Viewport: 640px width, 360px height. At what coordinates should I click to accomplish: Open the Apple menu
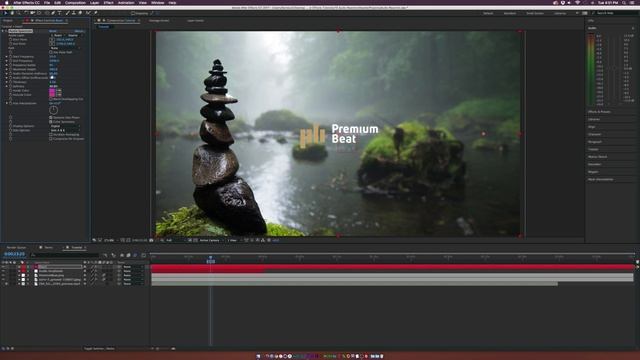click(7, 2)
